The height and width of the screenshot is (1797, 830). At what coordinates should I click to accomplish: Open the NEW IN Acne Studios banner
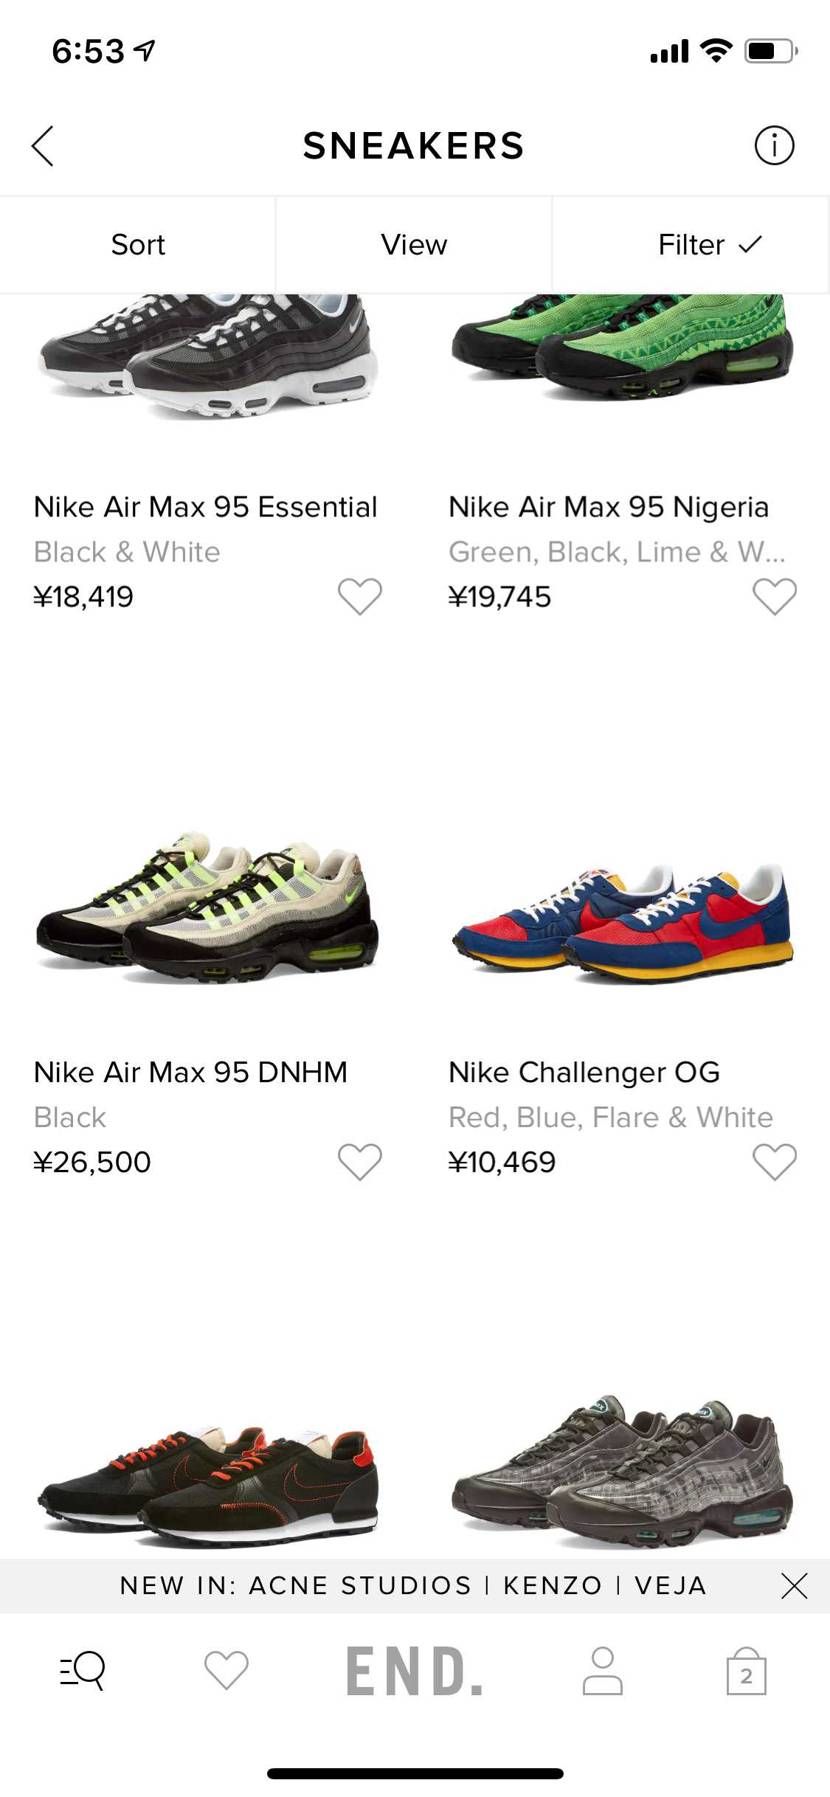[x=412, y=1586]
